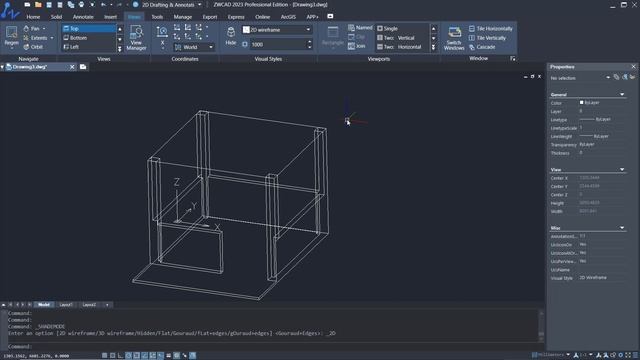The width and height of the screenshot is (640, 360).
Task: Expand the Views list gallery
Action: 120,49
